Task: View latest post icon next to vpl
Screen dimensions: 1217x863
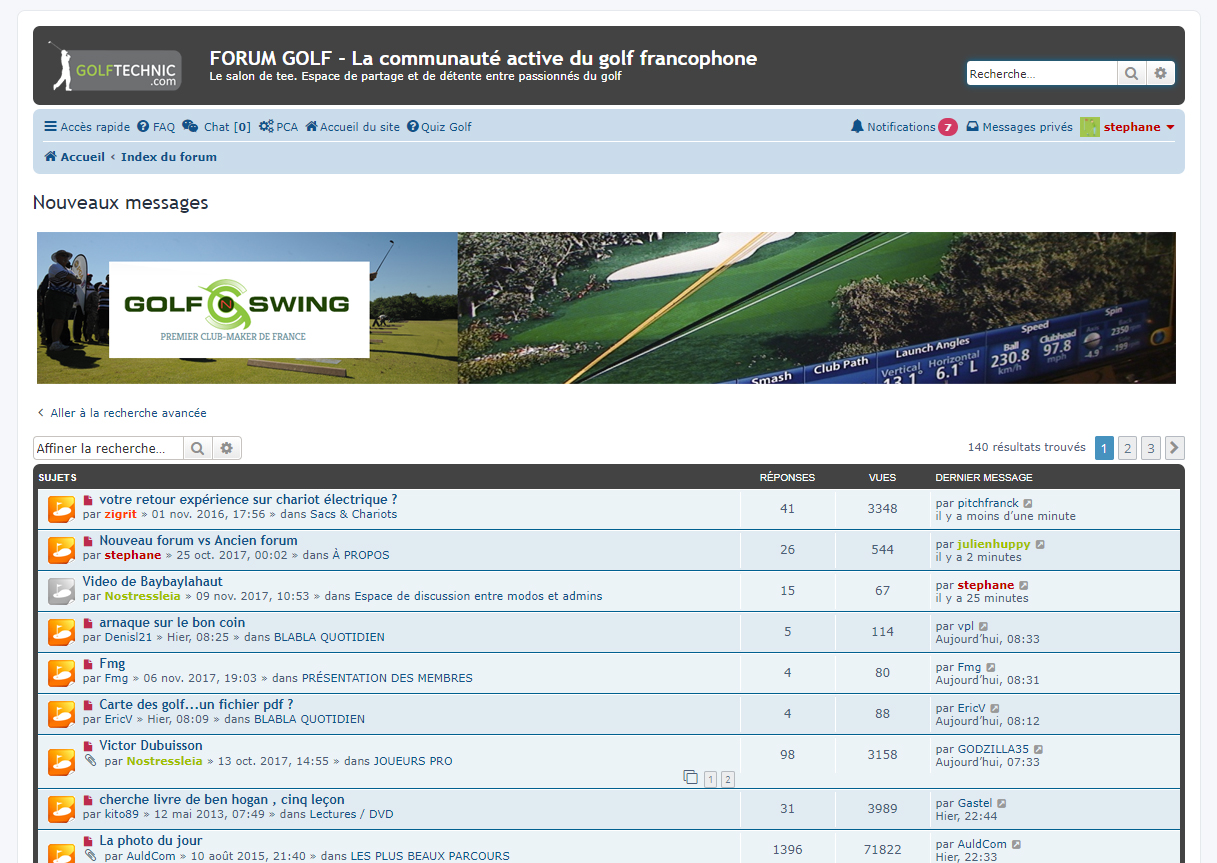Action: tap(983, 627)
